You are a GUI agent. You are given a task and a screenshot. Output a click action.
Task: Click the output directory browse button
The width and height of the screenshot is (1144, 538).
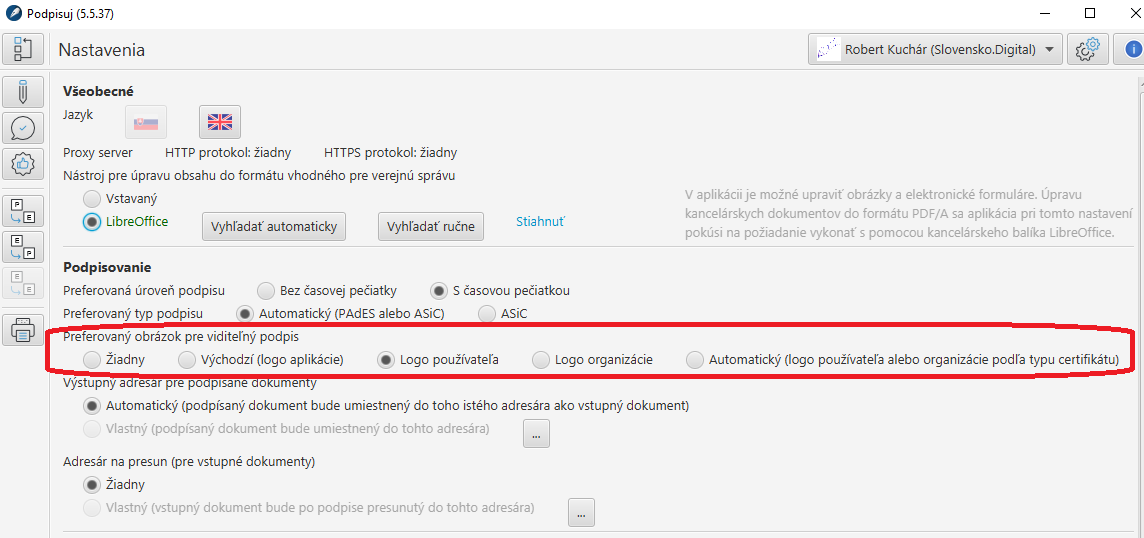[x=536, y=434]
